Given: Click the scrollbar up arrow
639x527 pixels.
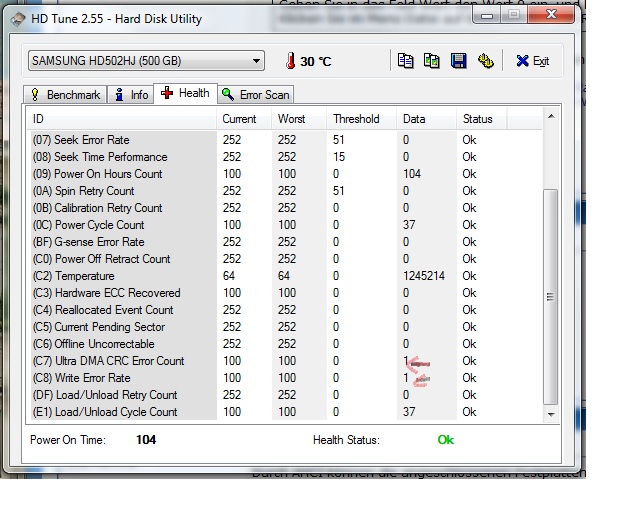Looking at the screenshot, I should (x=551, y=117).
